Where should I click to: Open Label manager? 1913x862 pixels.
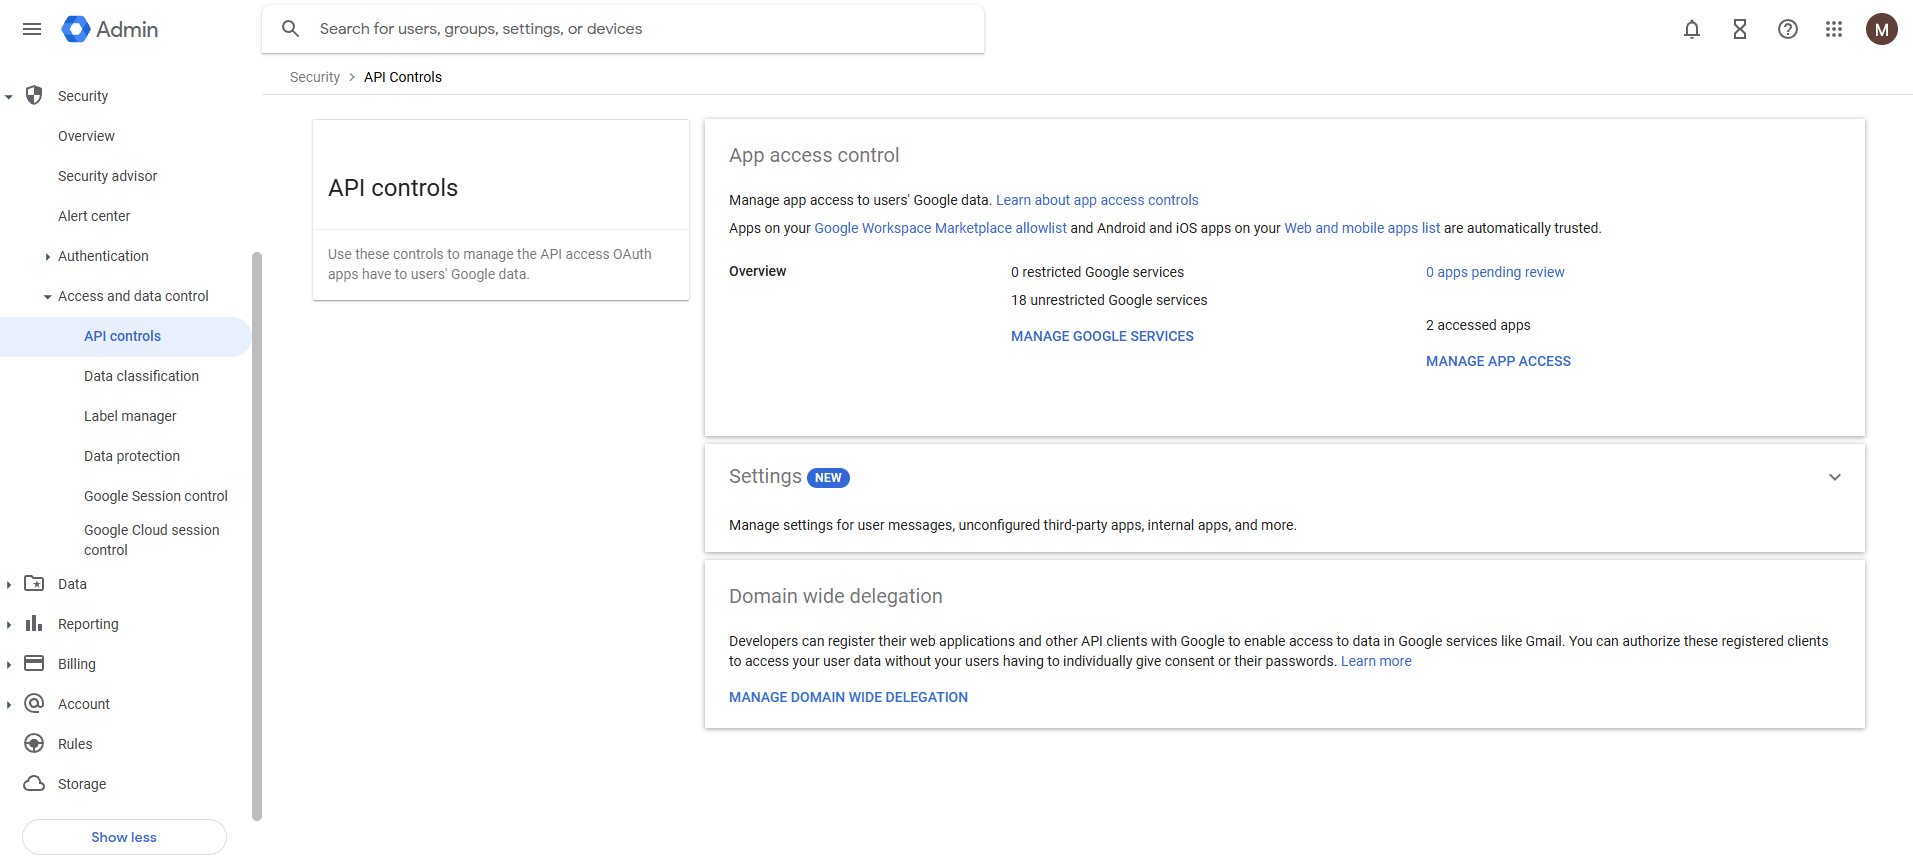pos(130,416)
